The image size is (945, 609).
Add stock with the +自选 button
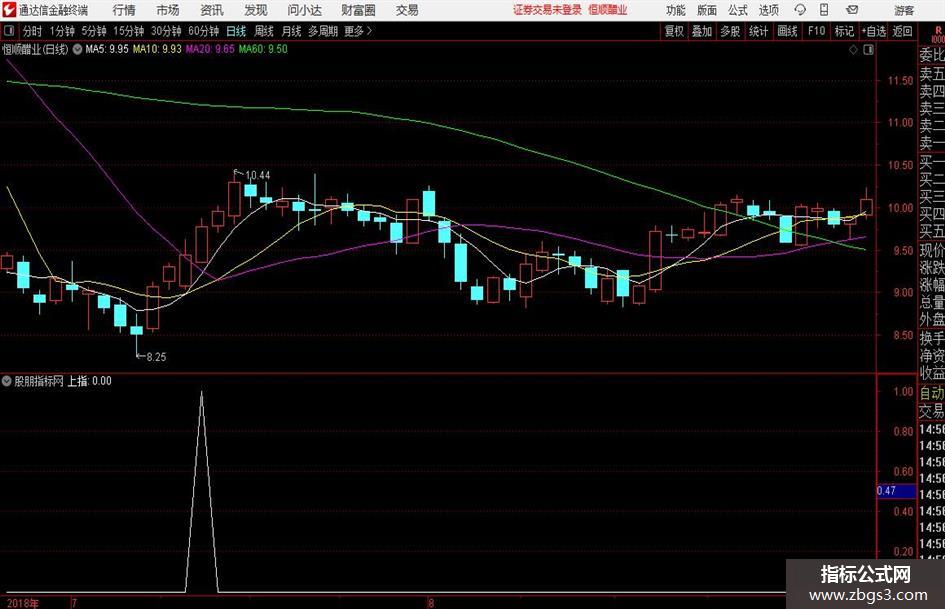point(873,31)
